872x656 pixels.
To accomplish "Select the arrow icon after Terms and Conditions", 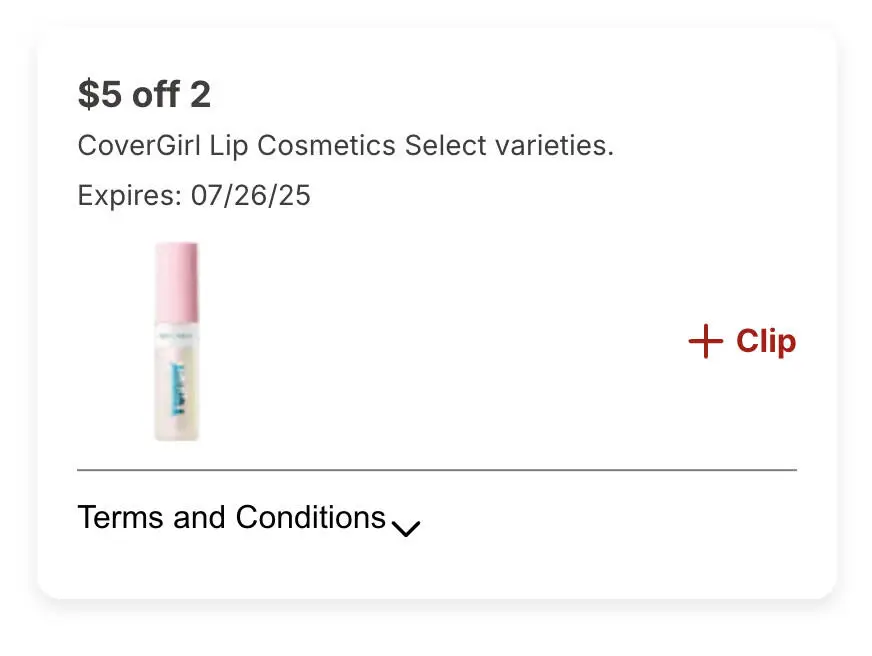I will pos(406,527).
